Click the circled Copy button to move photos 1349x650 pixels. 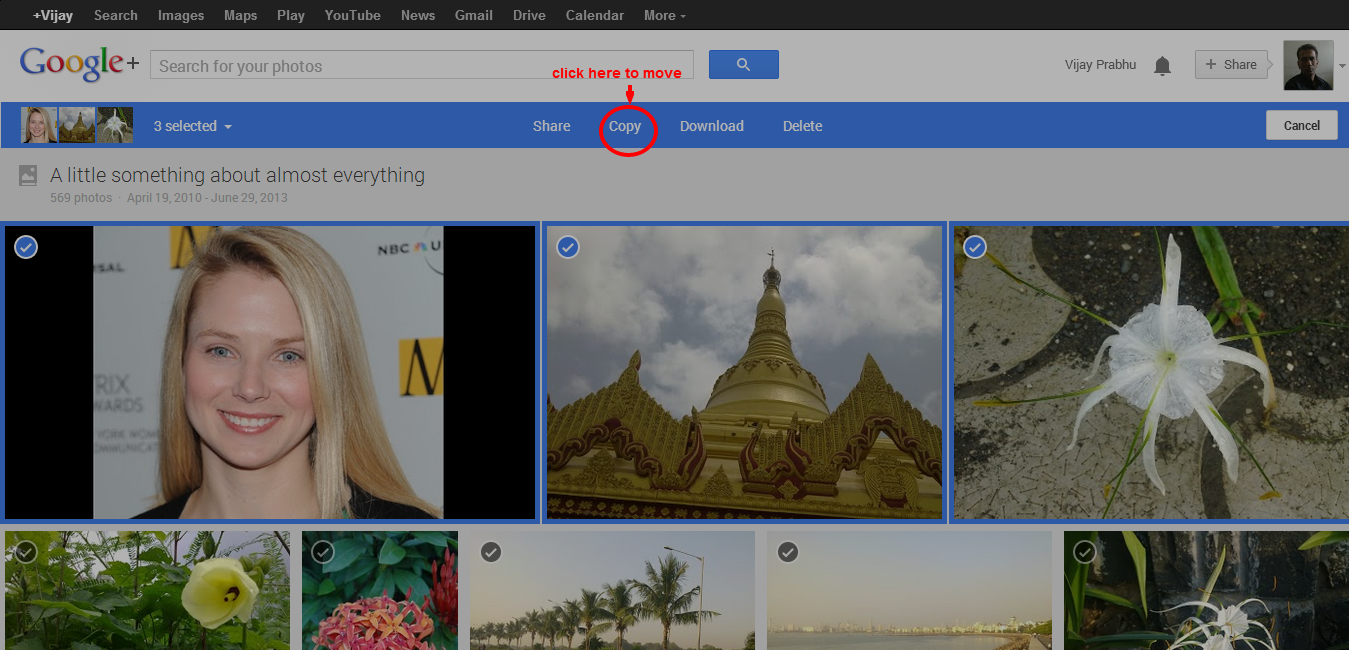[626, 126]
